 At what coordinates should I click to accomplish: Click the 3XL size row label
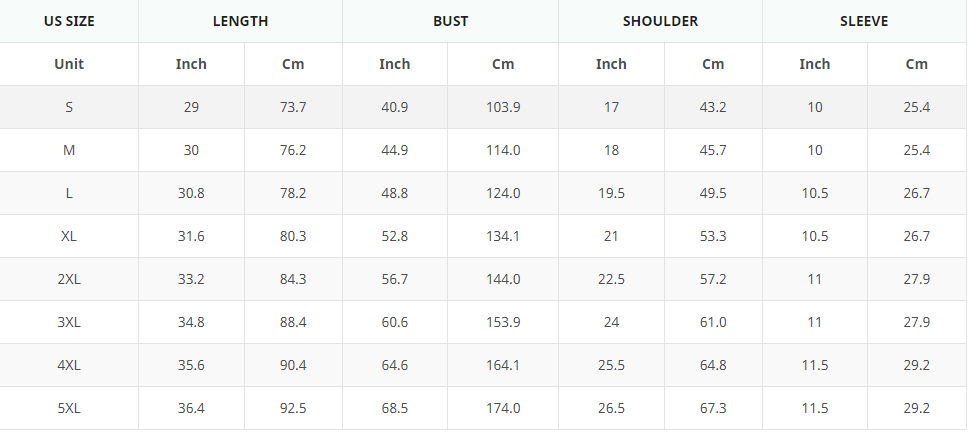pyautogui.click(x=69, y=322)
